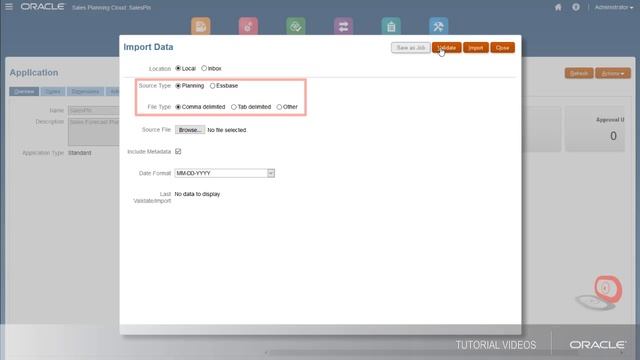Open the blue Tools cluster icon
The width and height of the screenshot is (640, 360).
click(x=439, y=26)
